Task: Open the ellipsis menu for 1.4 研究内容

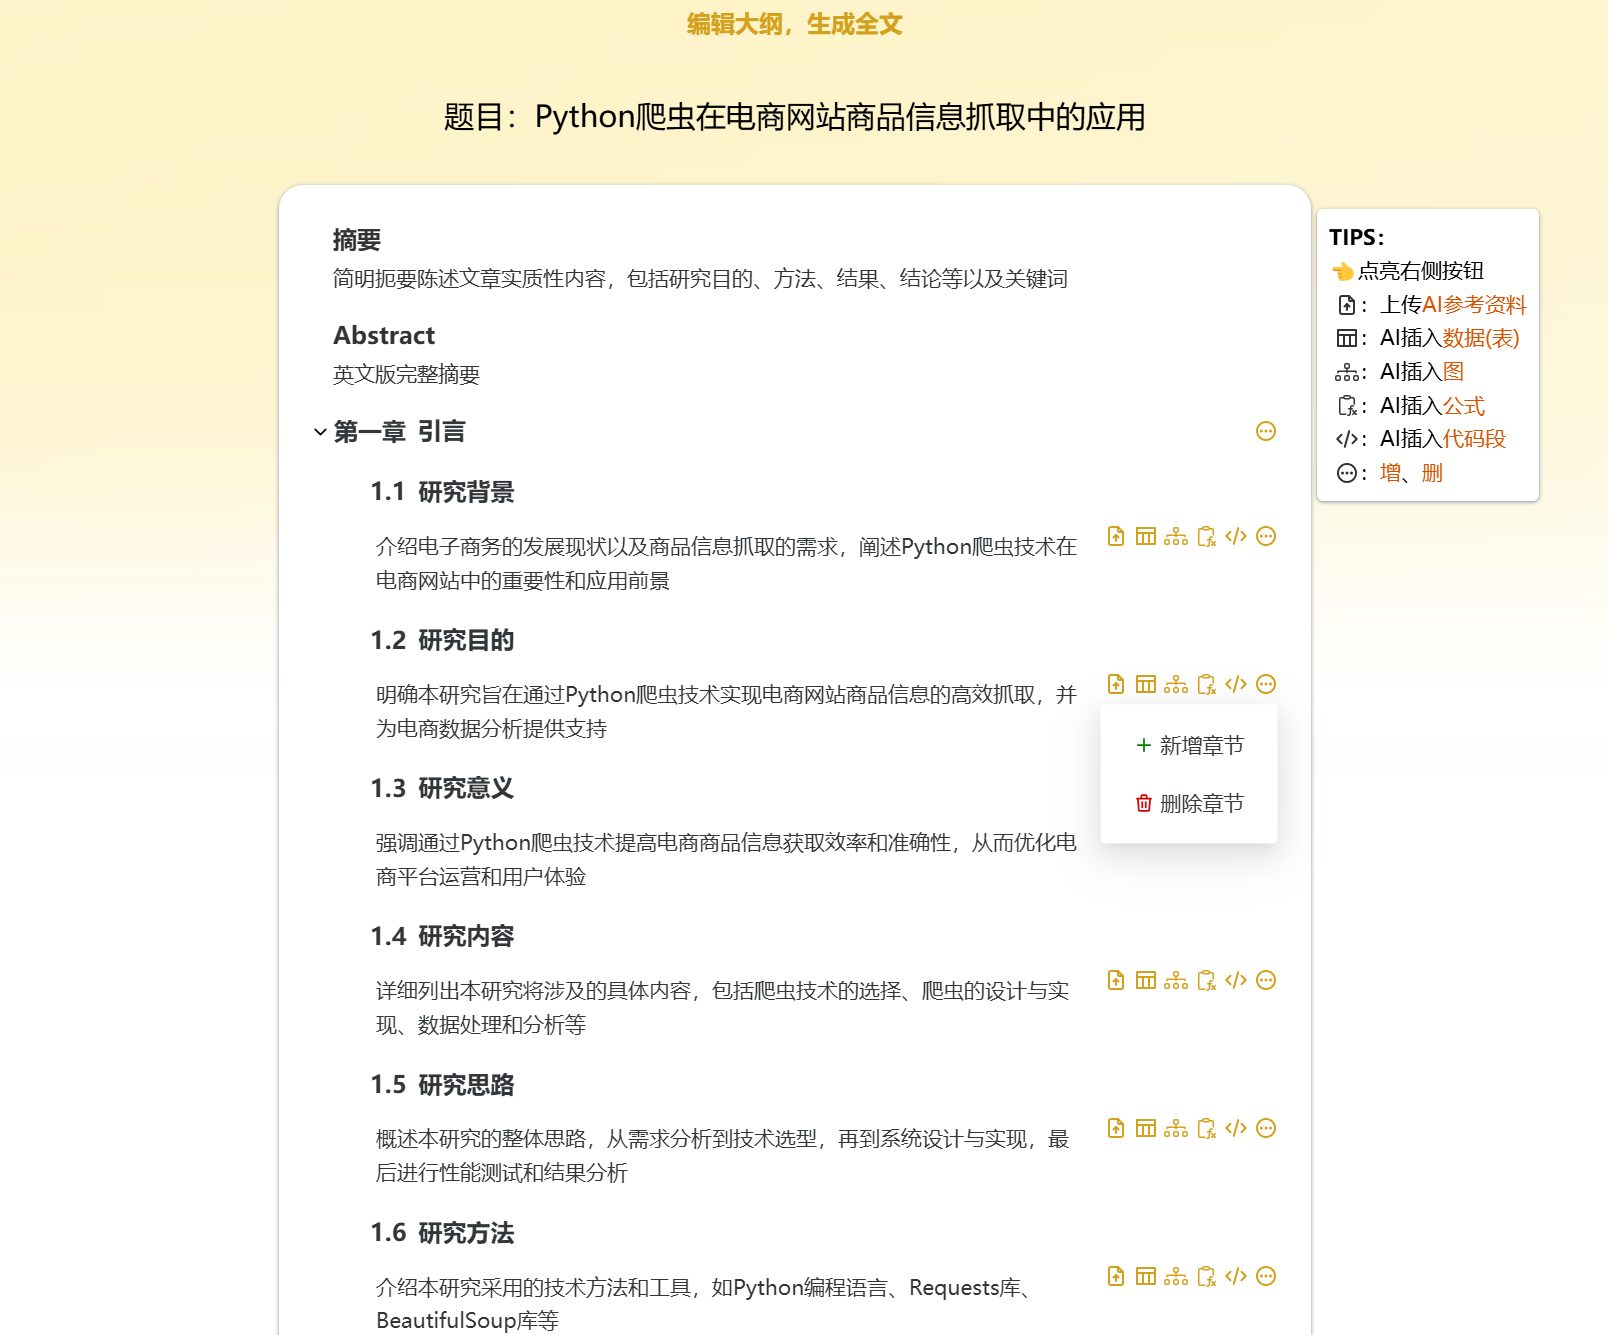Action: (1265, 980)
